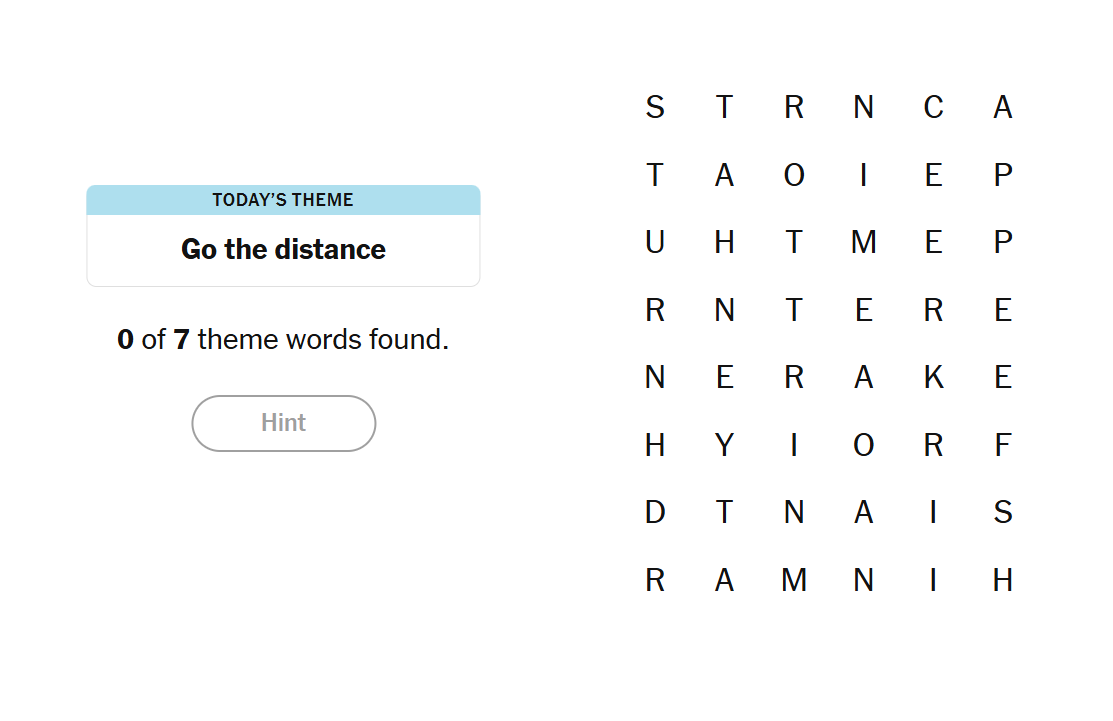Click the O between I and R
This screenshot has height=721, width=1113.
(864, 445)
